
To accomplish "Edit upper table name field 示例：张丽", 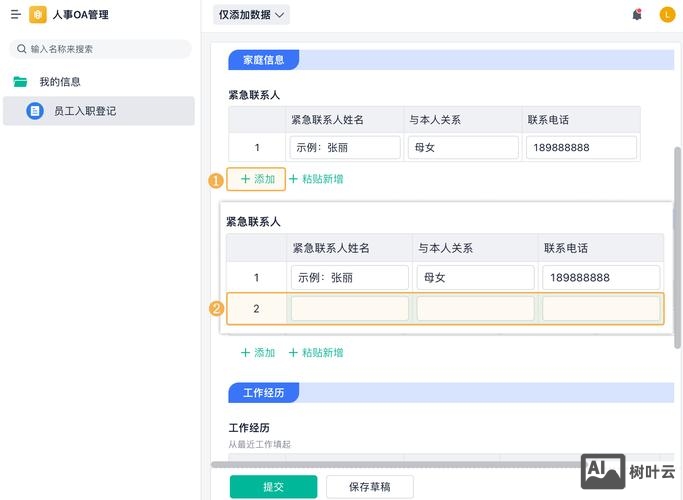I will [x=345, y=147].
